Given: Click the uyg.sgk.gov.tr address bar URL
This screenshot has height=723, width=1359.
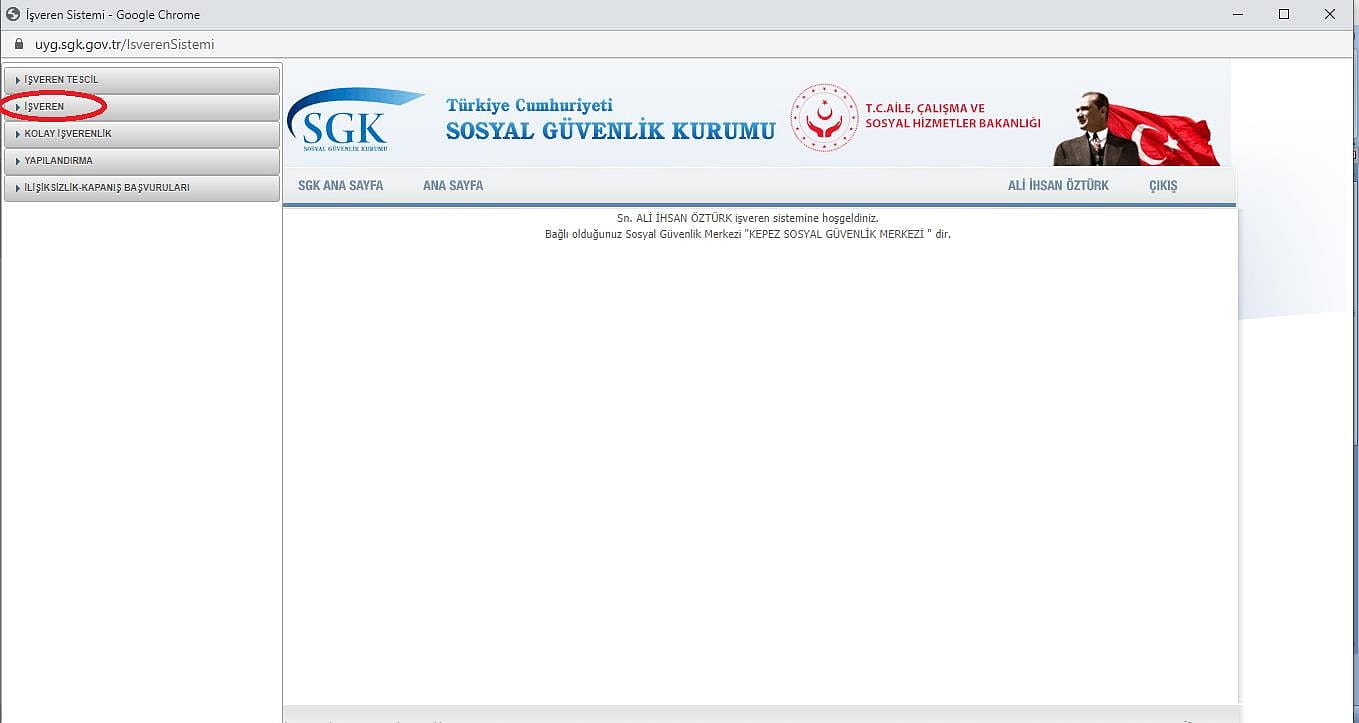Looking at the screenshot, I should click(125, 44).
